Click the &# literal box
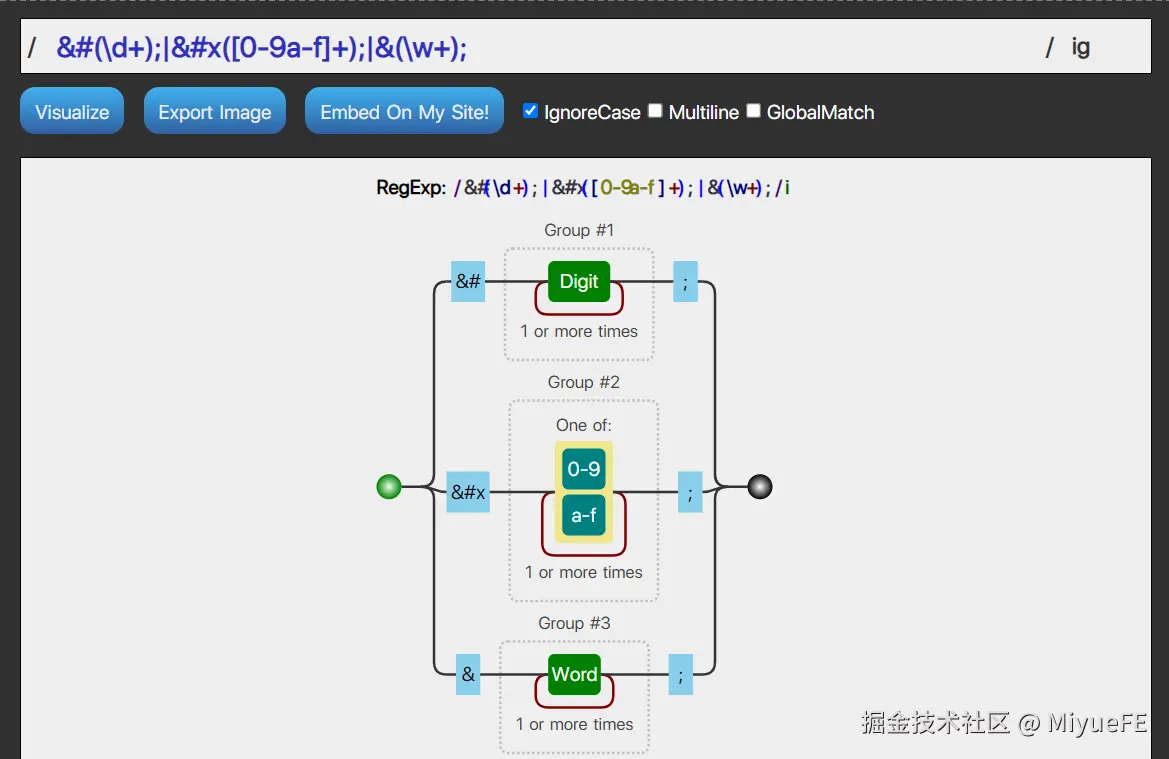The width and height of the screenshot is (1169, 759). pos(468,281)
